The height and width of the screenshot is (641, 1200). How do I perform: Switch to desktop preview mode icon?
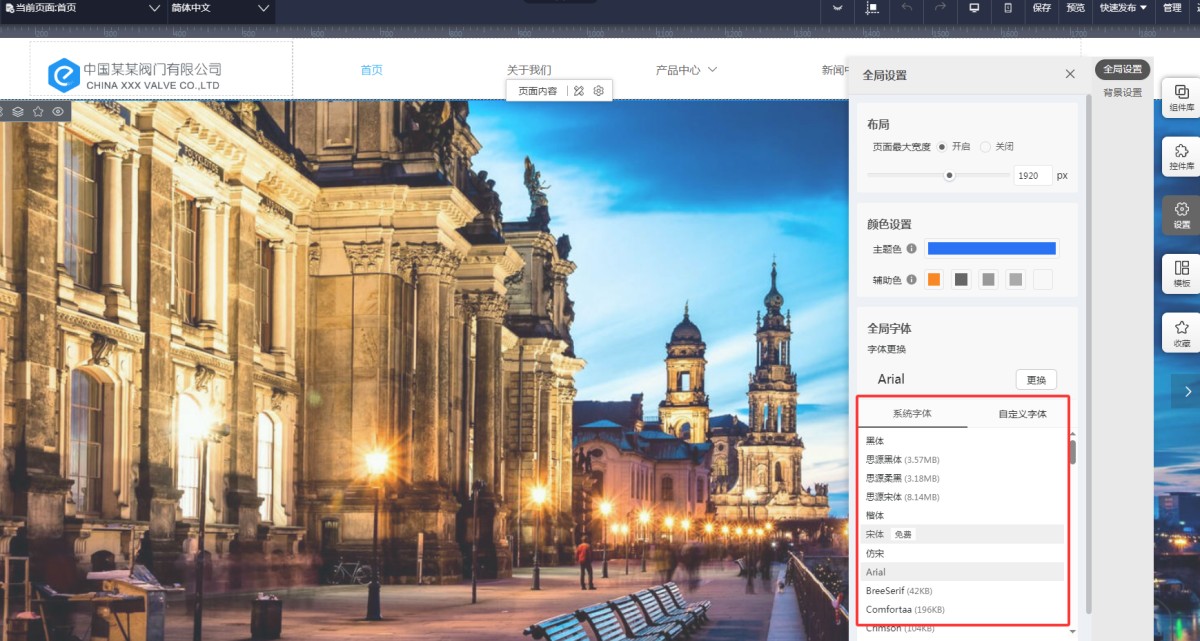tap(974, 8)
